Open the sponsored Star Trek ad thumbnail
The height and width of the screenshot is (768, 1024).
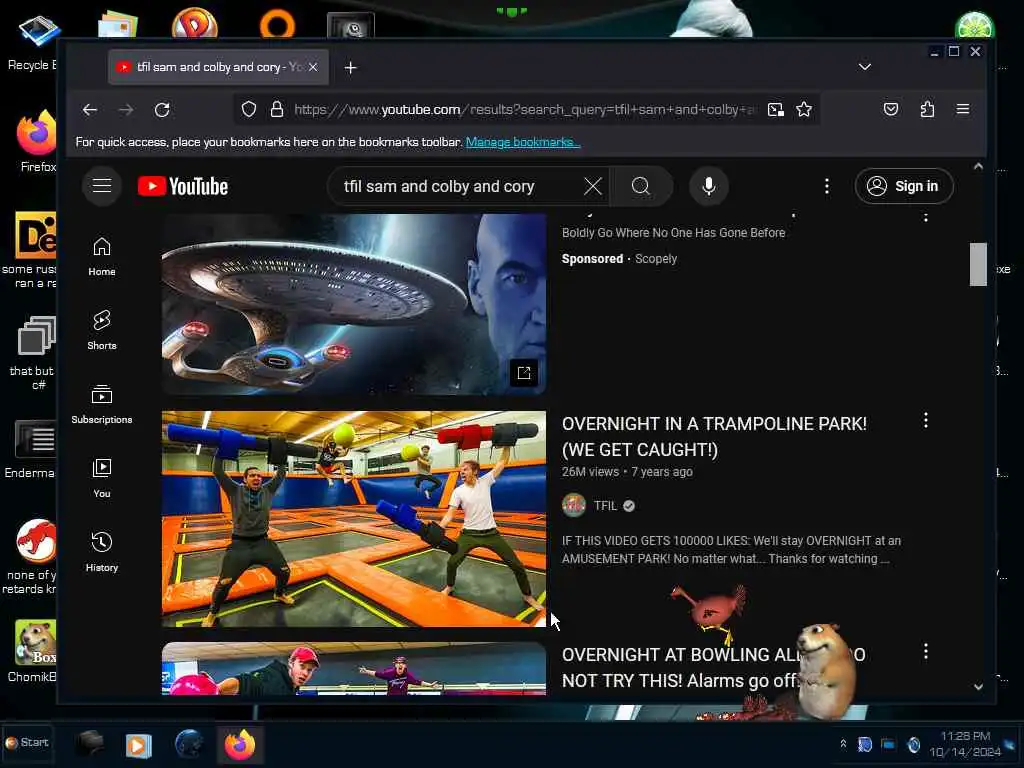tap(354, 304)
